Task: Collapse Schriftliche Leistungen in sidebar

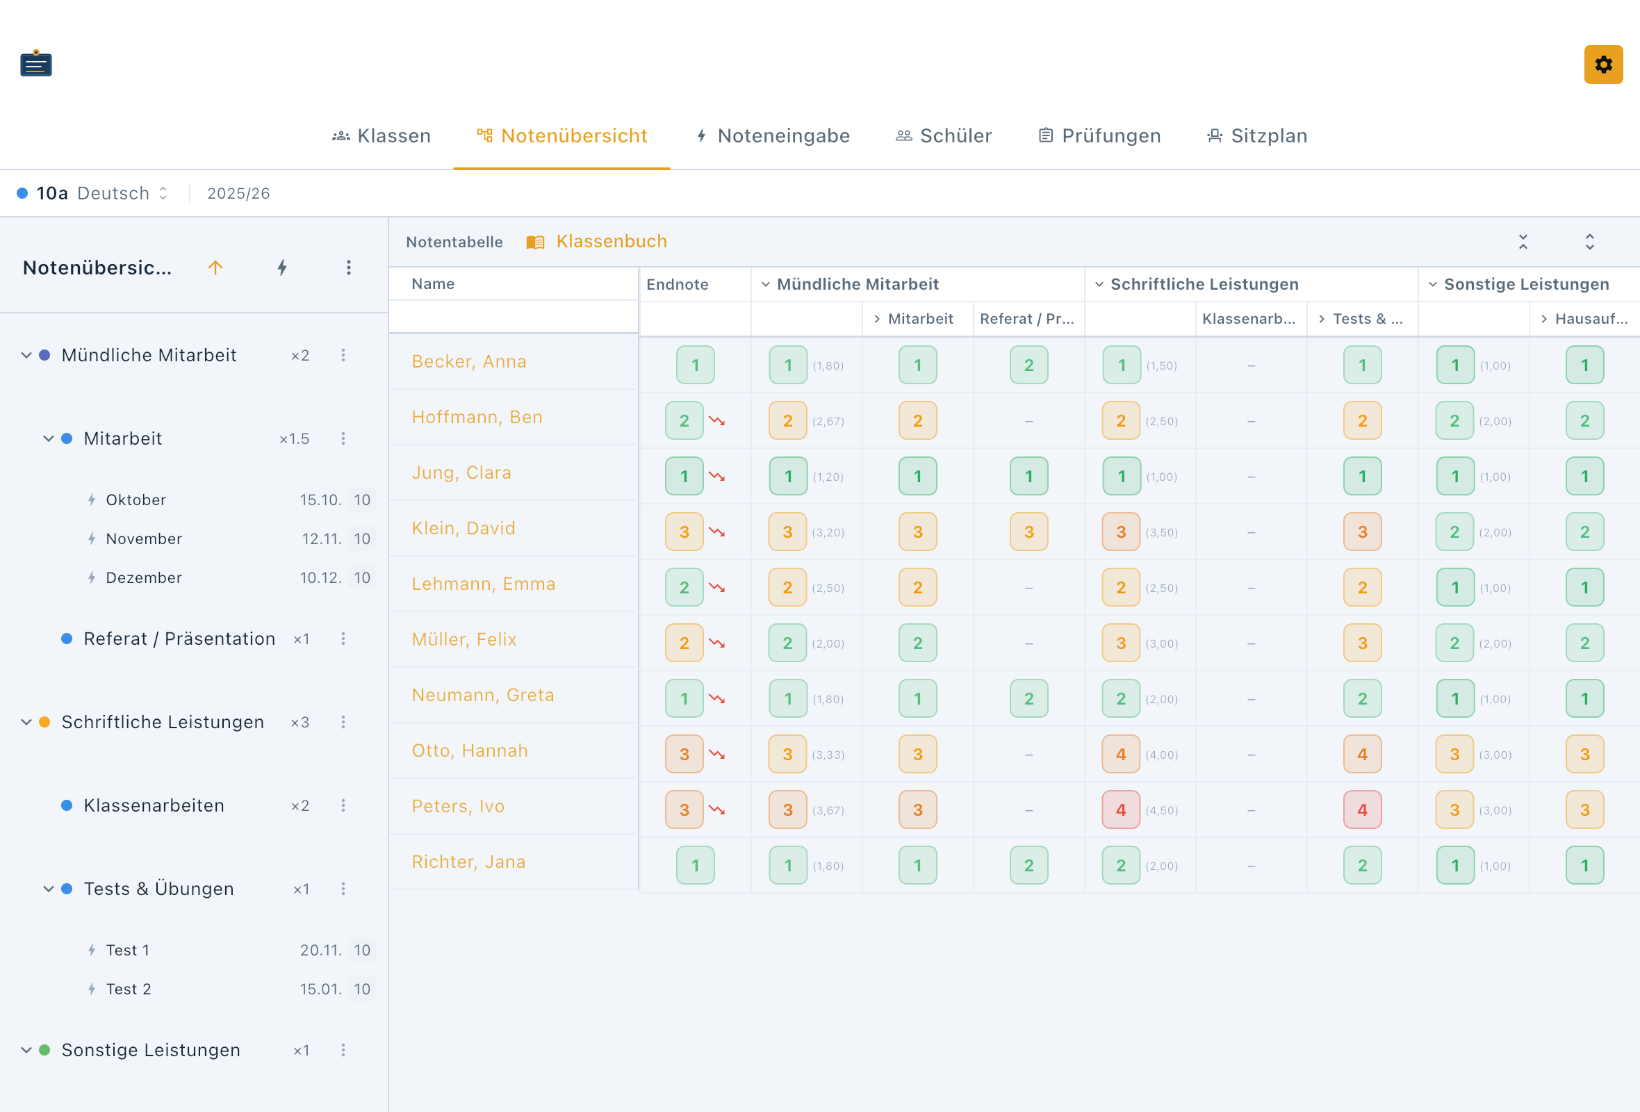Action: pos(26,722)
